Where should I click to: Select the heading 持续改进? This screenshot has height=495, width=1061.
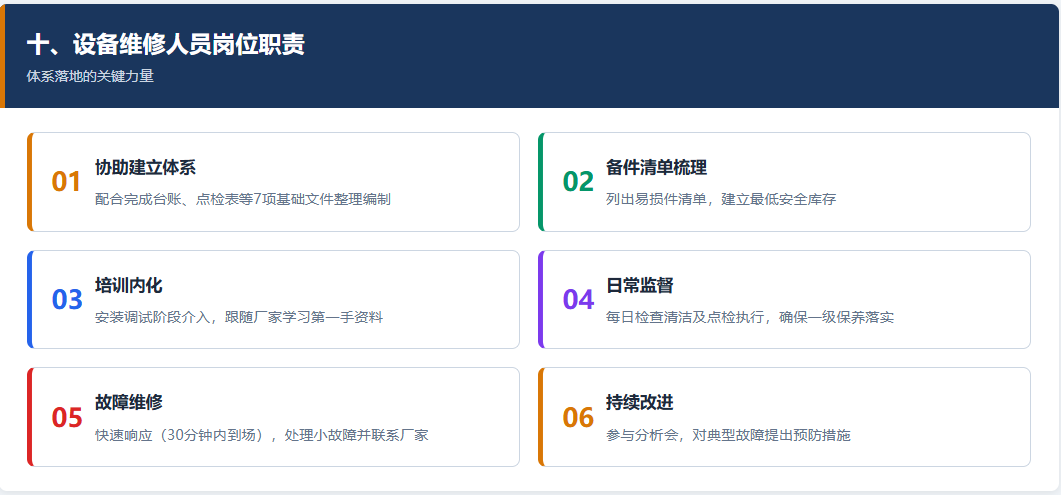(x=639, y=403)
